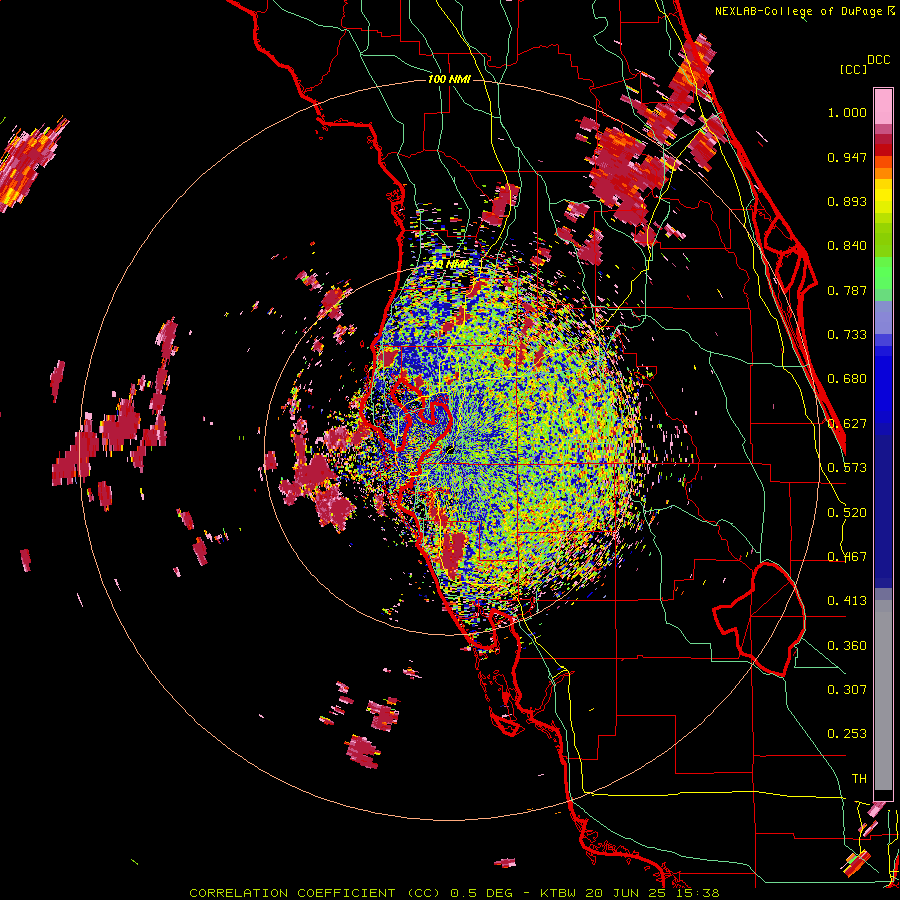Click the 0.680 legend value
900x900 pixels.
click(847, 379)
